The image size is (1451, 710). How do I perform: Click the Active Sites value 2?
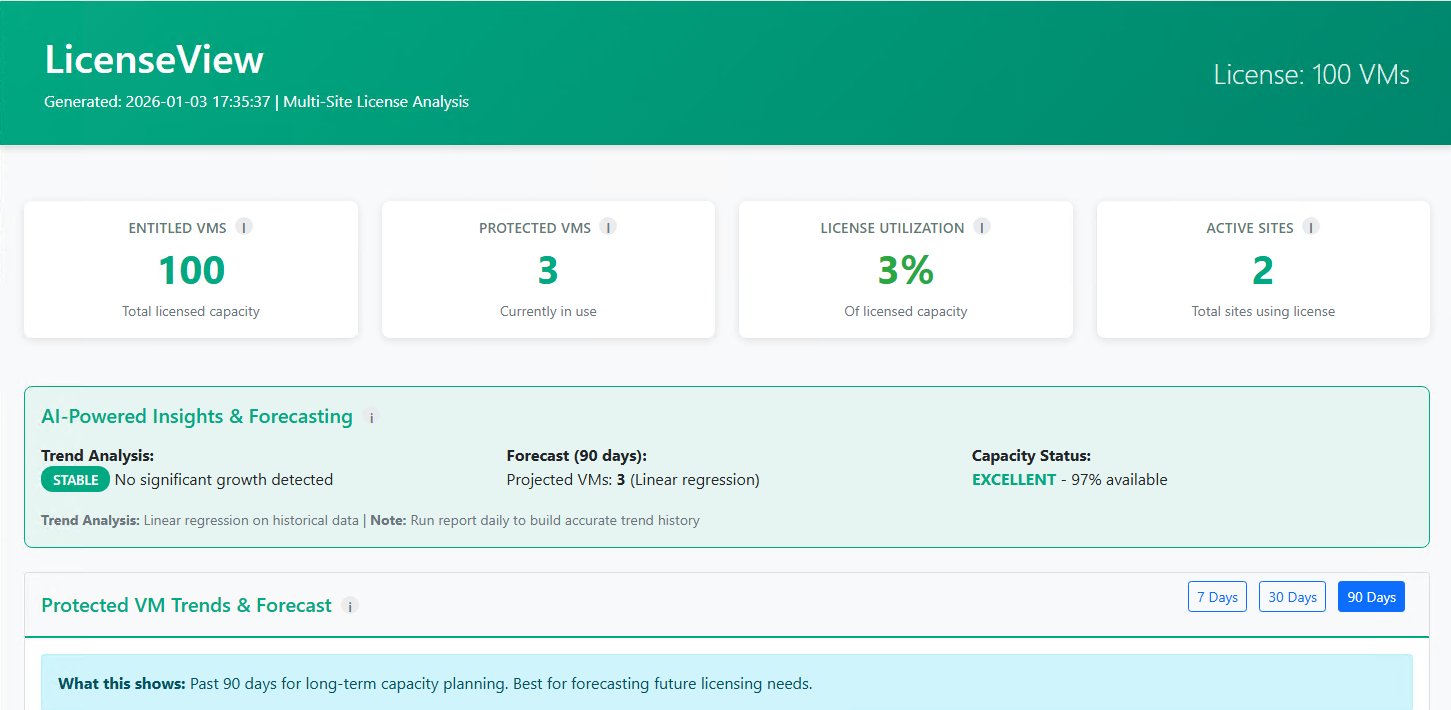(x=1263, y=270)
